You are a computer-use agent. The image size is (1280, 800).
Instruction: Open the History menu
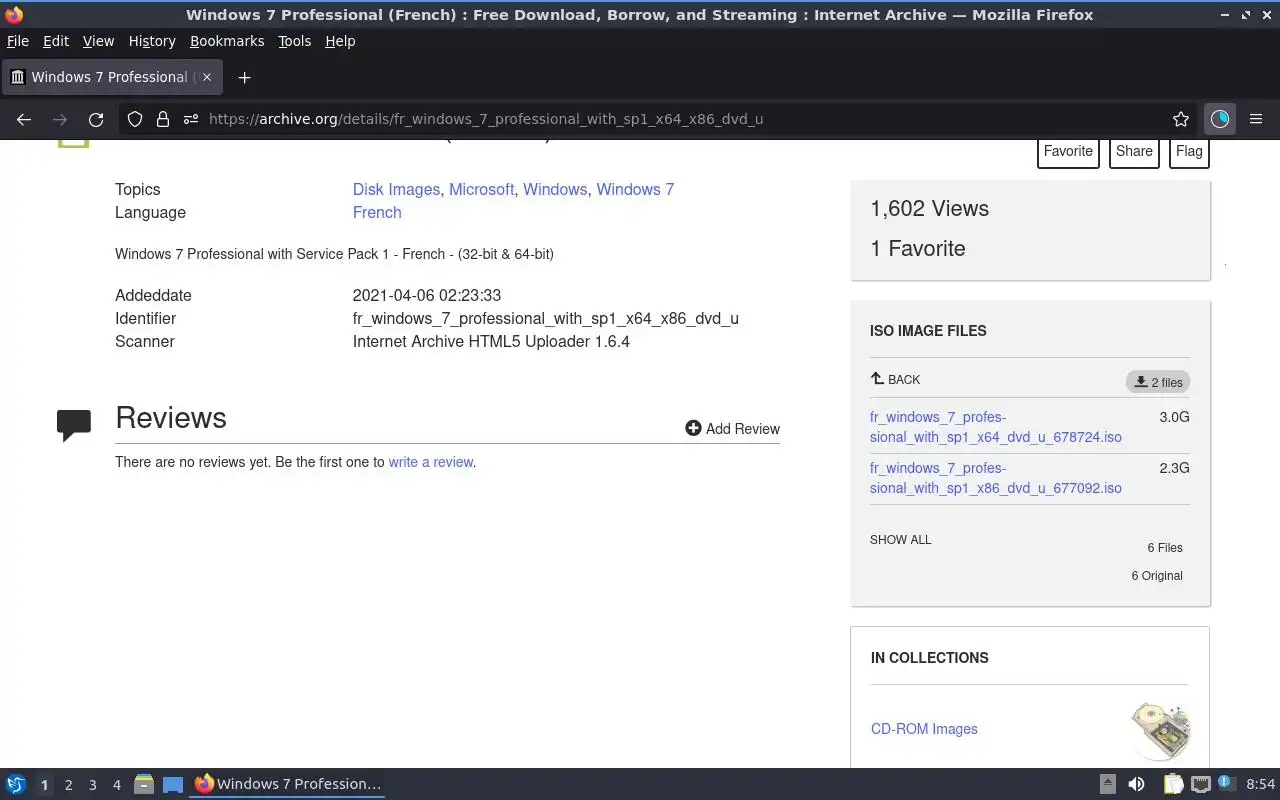click(x=152, y=41)
